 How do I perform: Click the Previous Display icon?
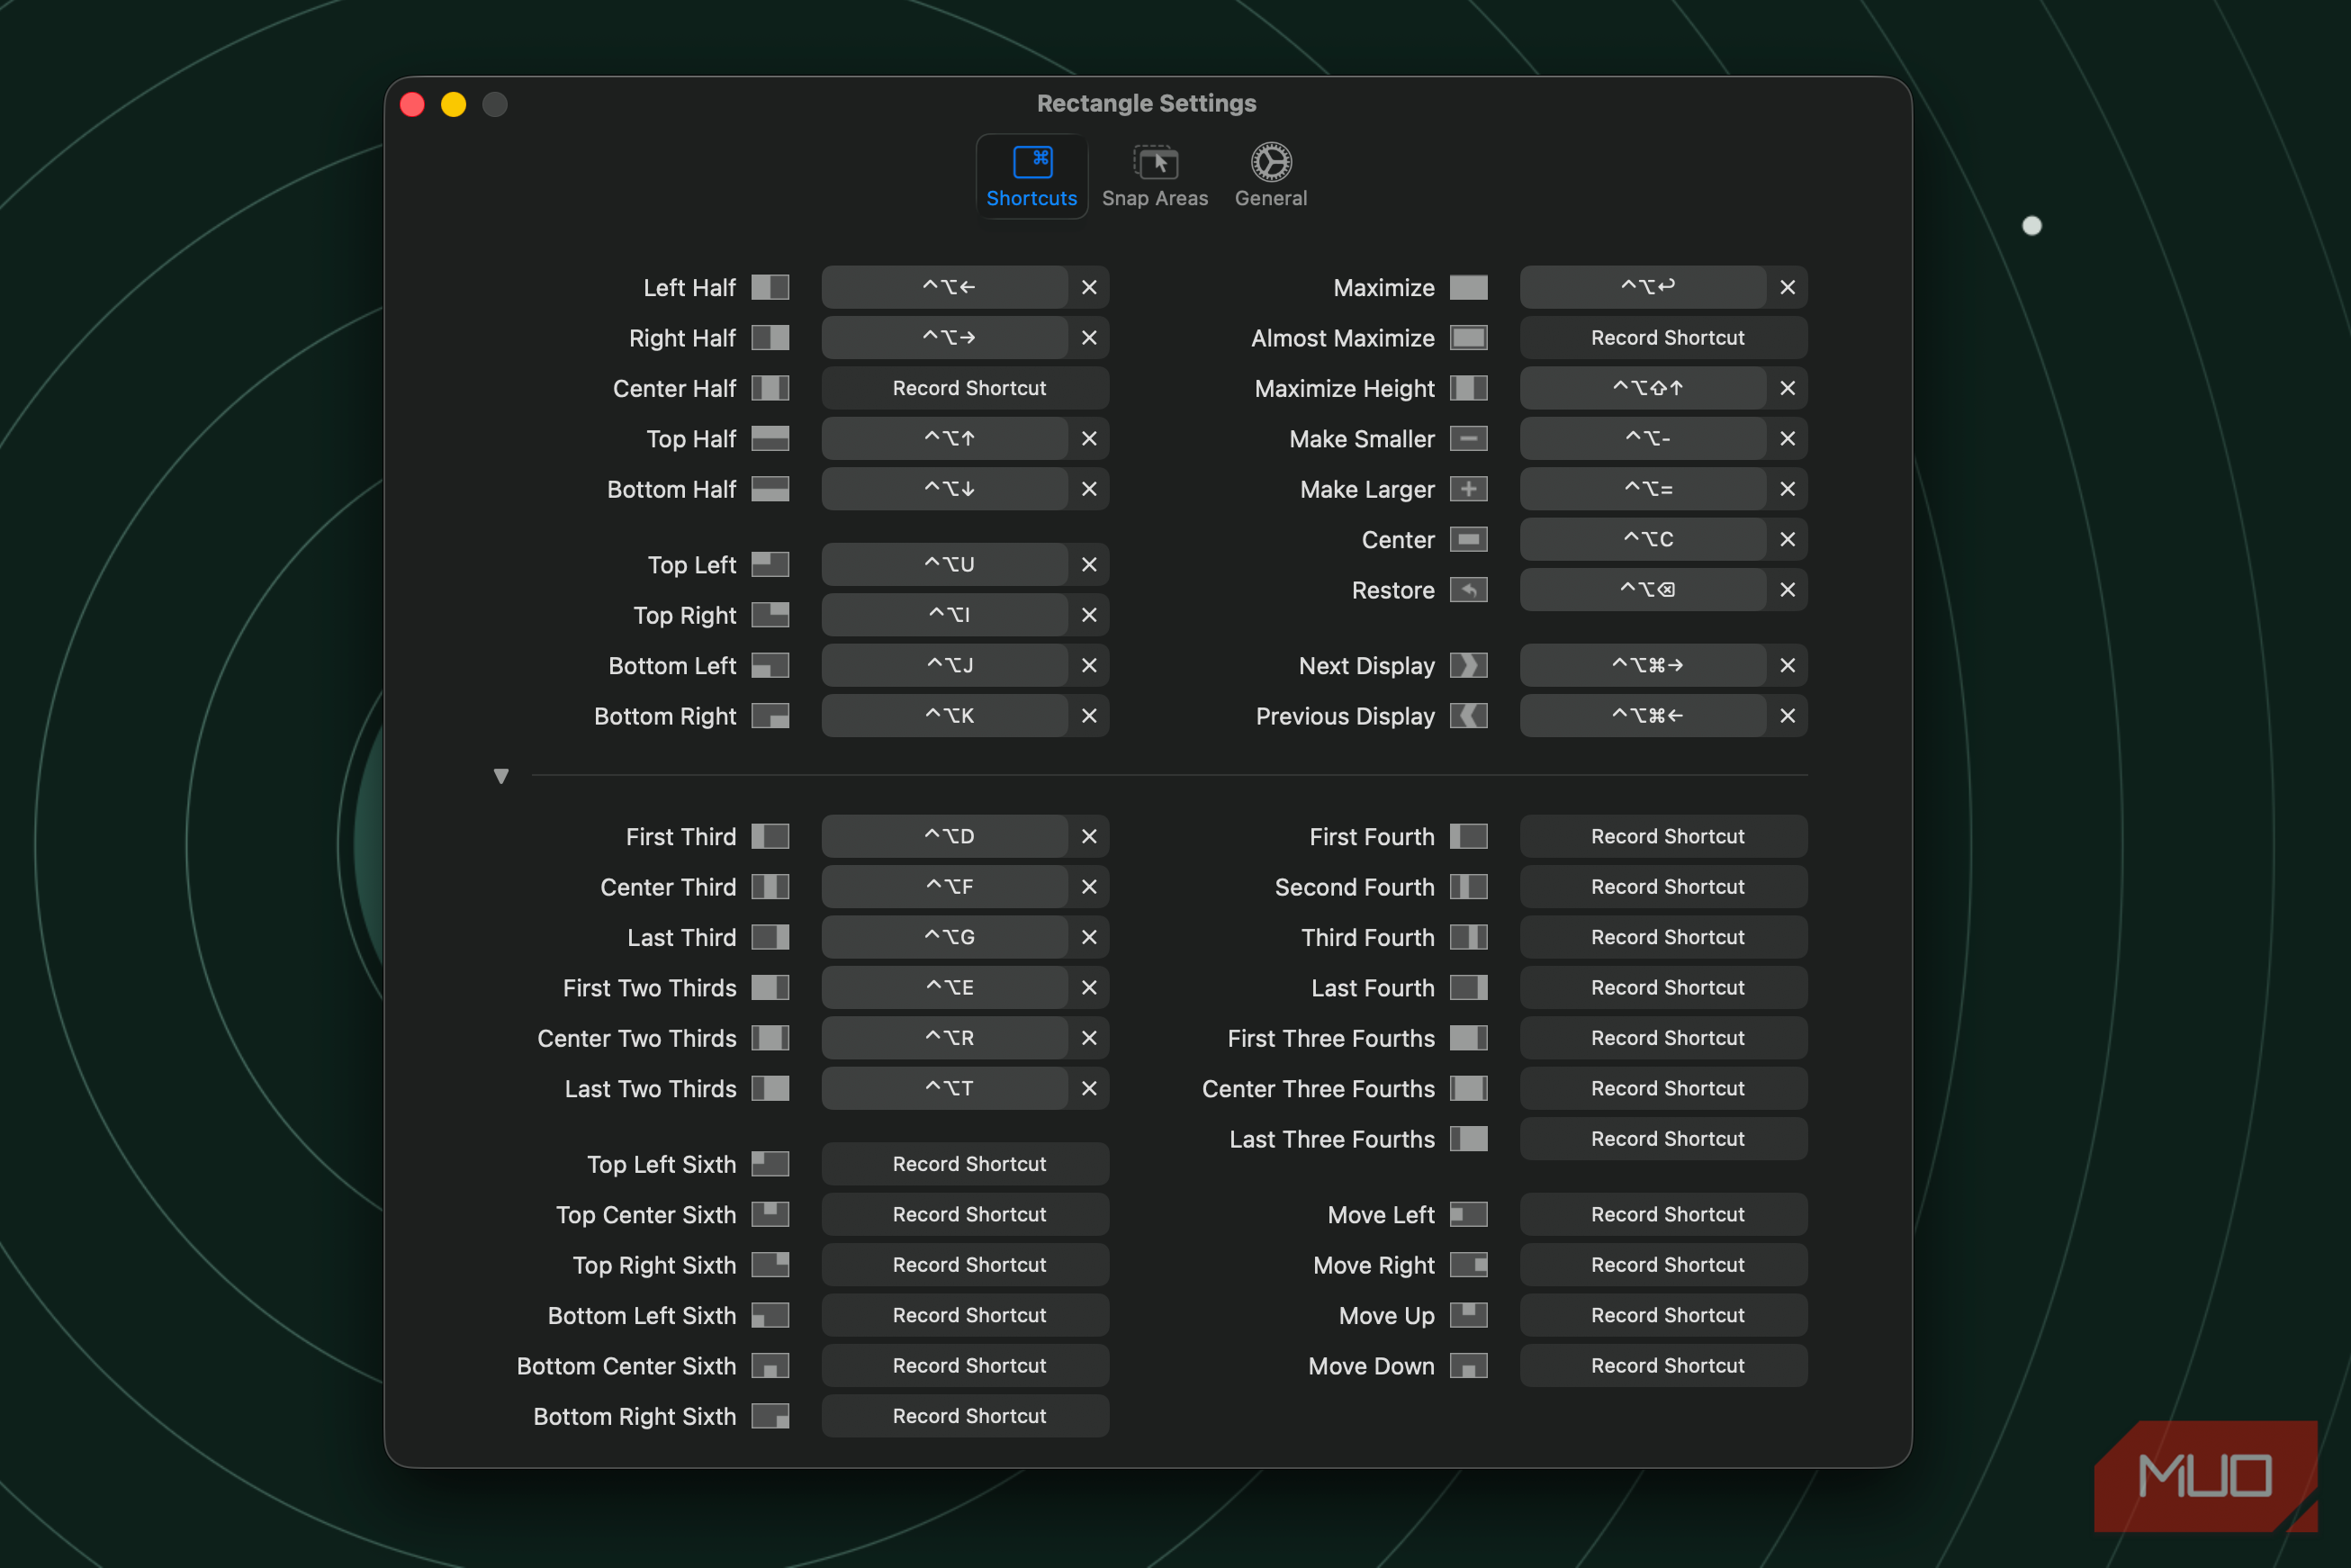point(1468,716)
